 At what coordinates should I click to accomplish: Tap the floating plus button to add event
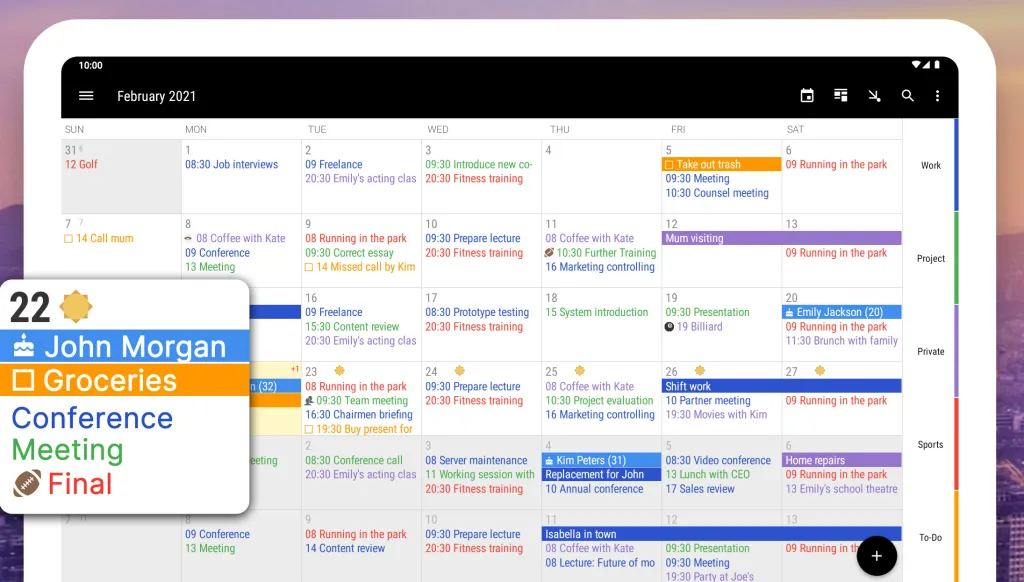tap(877, 555)
